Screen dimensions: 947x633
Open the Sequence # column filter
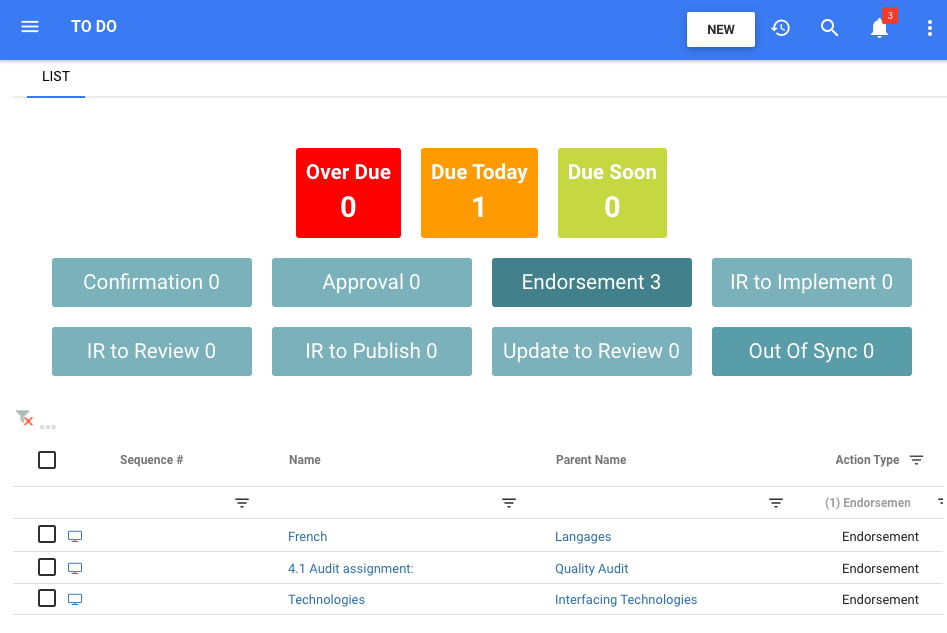(x=242, y=503)
